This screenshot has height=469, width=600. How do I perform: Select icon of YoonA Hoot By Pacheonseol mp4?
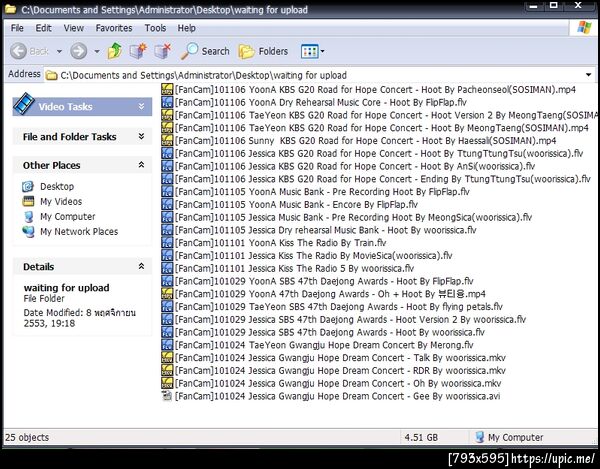coord(167,90)
